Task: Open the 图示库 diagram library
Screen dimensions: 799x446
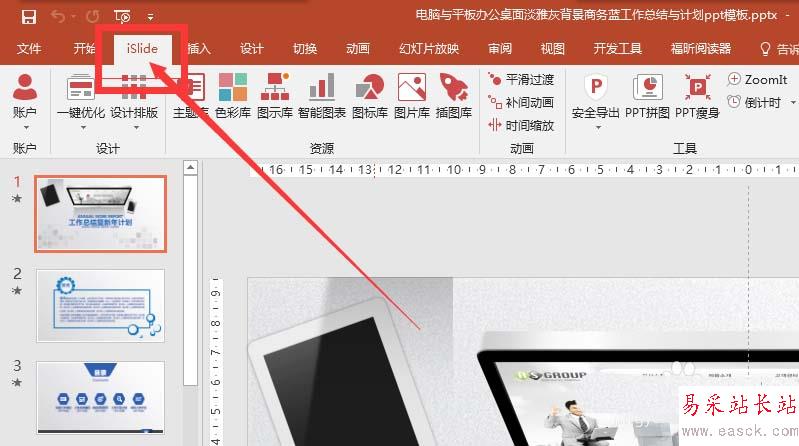Action: coord(275,95)
